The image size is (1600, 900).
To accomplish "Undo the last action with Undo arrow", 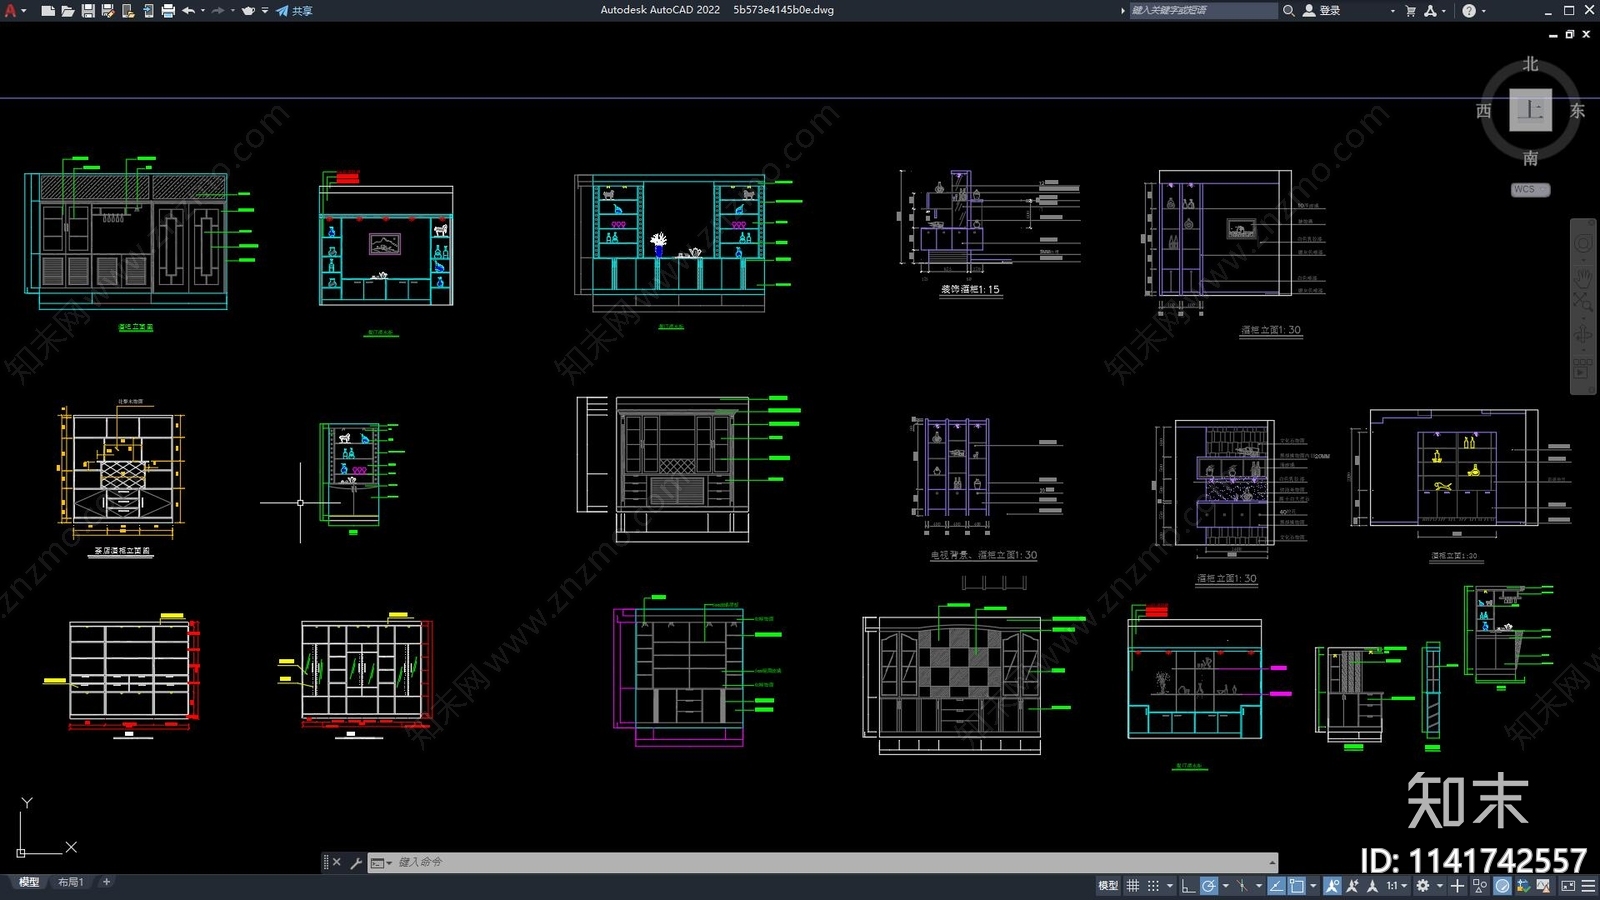I will [x=188, y=11].
